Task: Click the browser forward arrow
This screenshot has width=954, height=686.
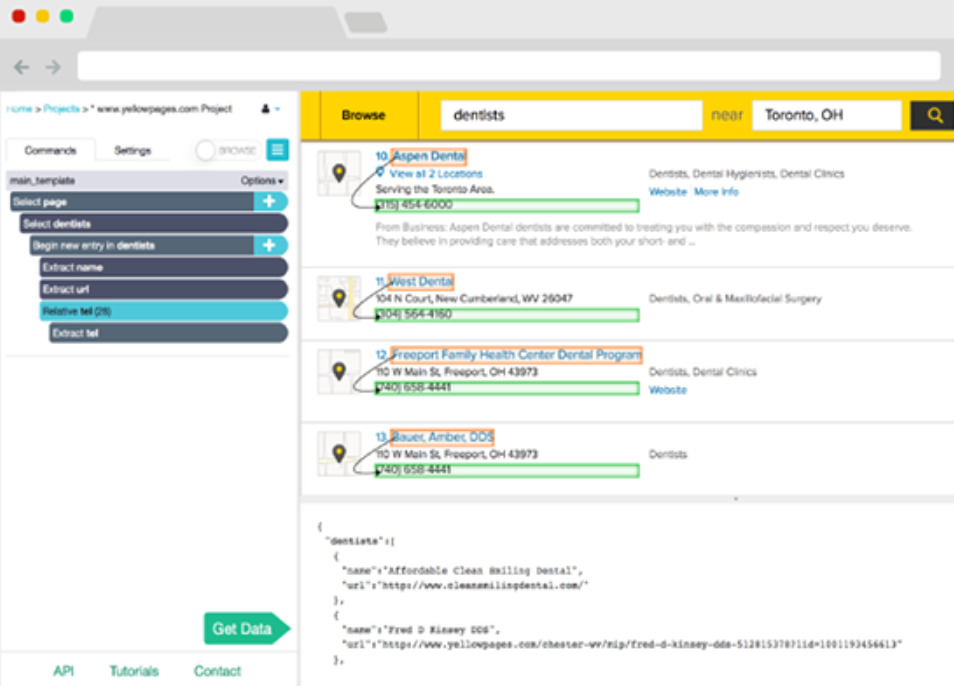Action: pos(53,66)
